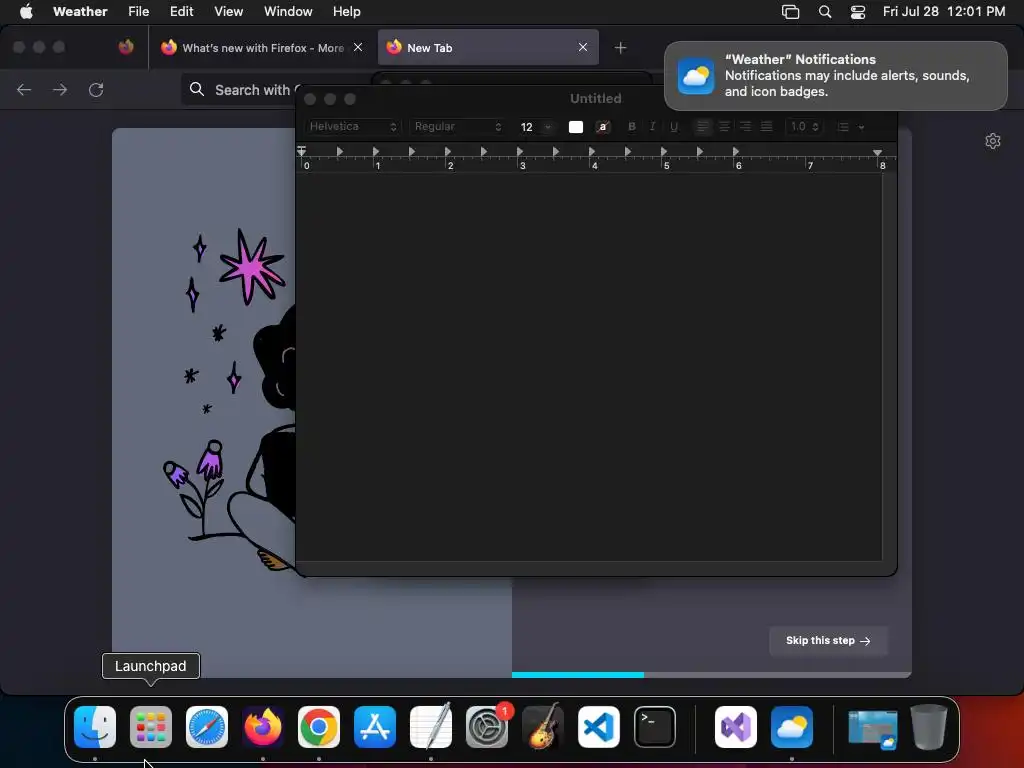Launch GarageBand from the dock

(543, 727)
